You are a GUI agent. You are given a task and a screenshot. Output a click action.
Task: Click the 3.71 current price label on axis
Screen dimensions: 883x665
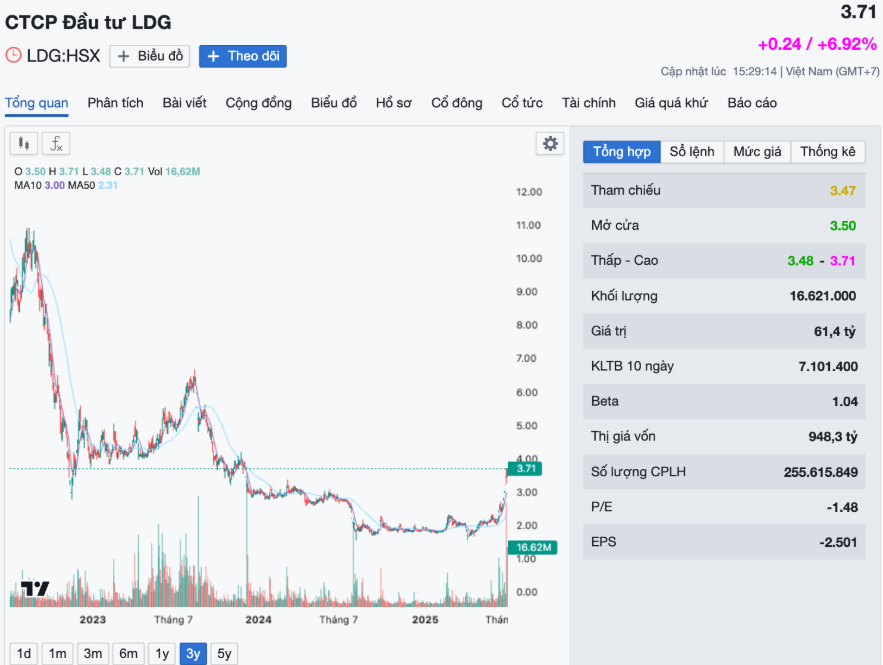[x=525, y=468]
